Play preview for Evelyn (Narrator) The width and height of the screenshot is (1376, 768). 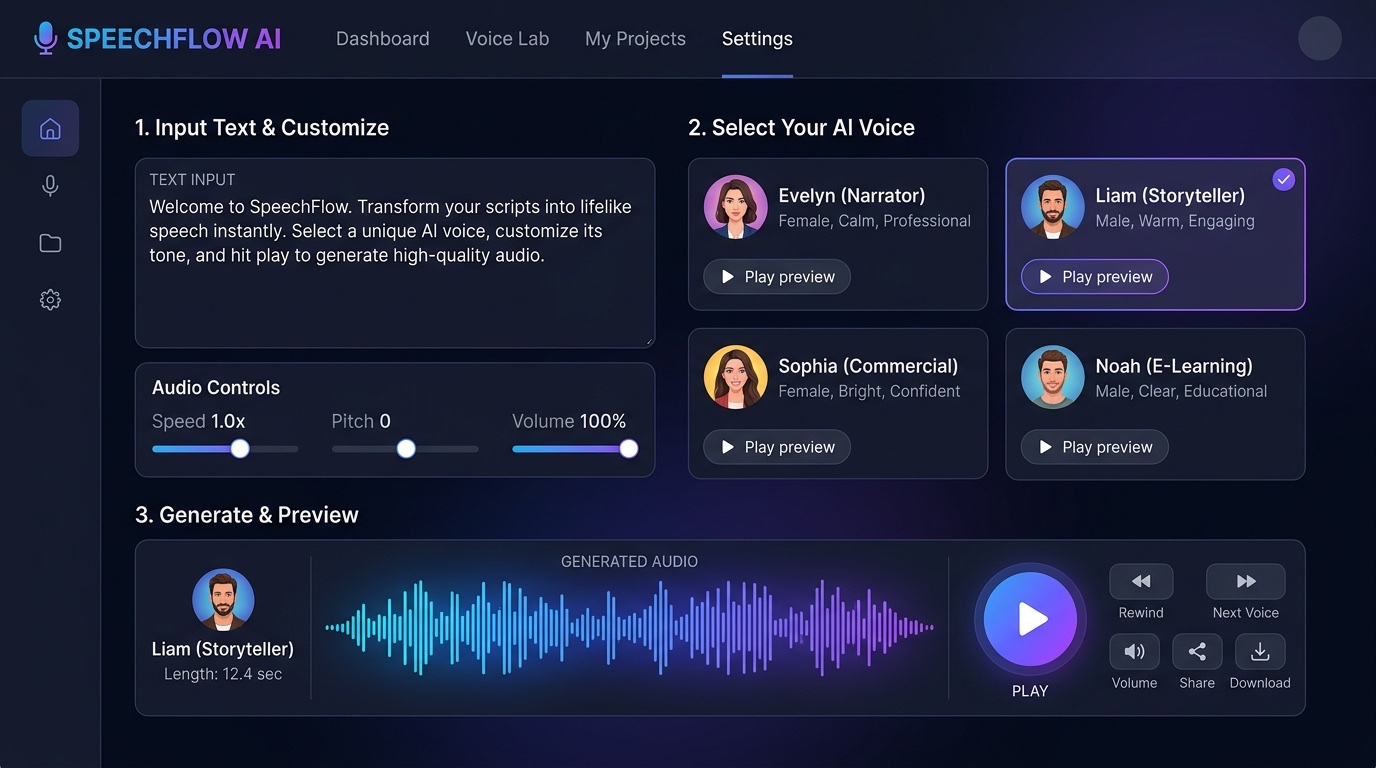(776, 276)
